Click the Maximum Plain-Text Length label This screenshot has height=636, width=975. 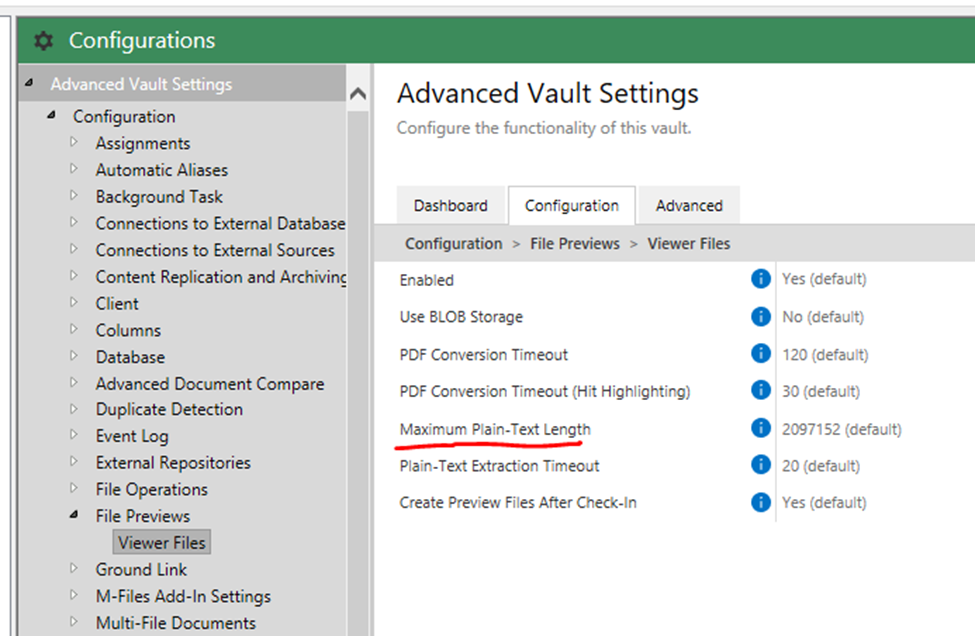coord(495,429)
